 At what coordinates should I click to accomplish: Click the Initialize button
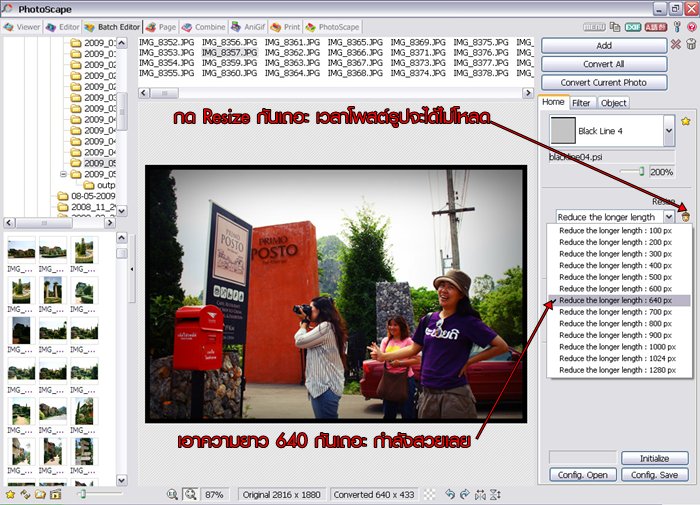(x=654, y=458)
